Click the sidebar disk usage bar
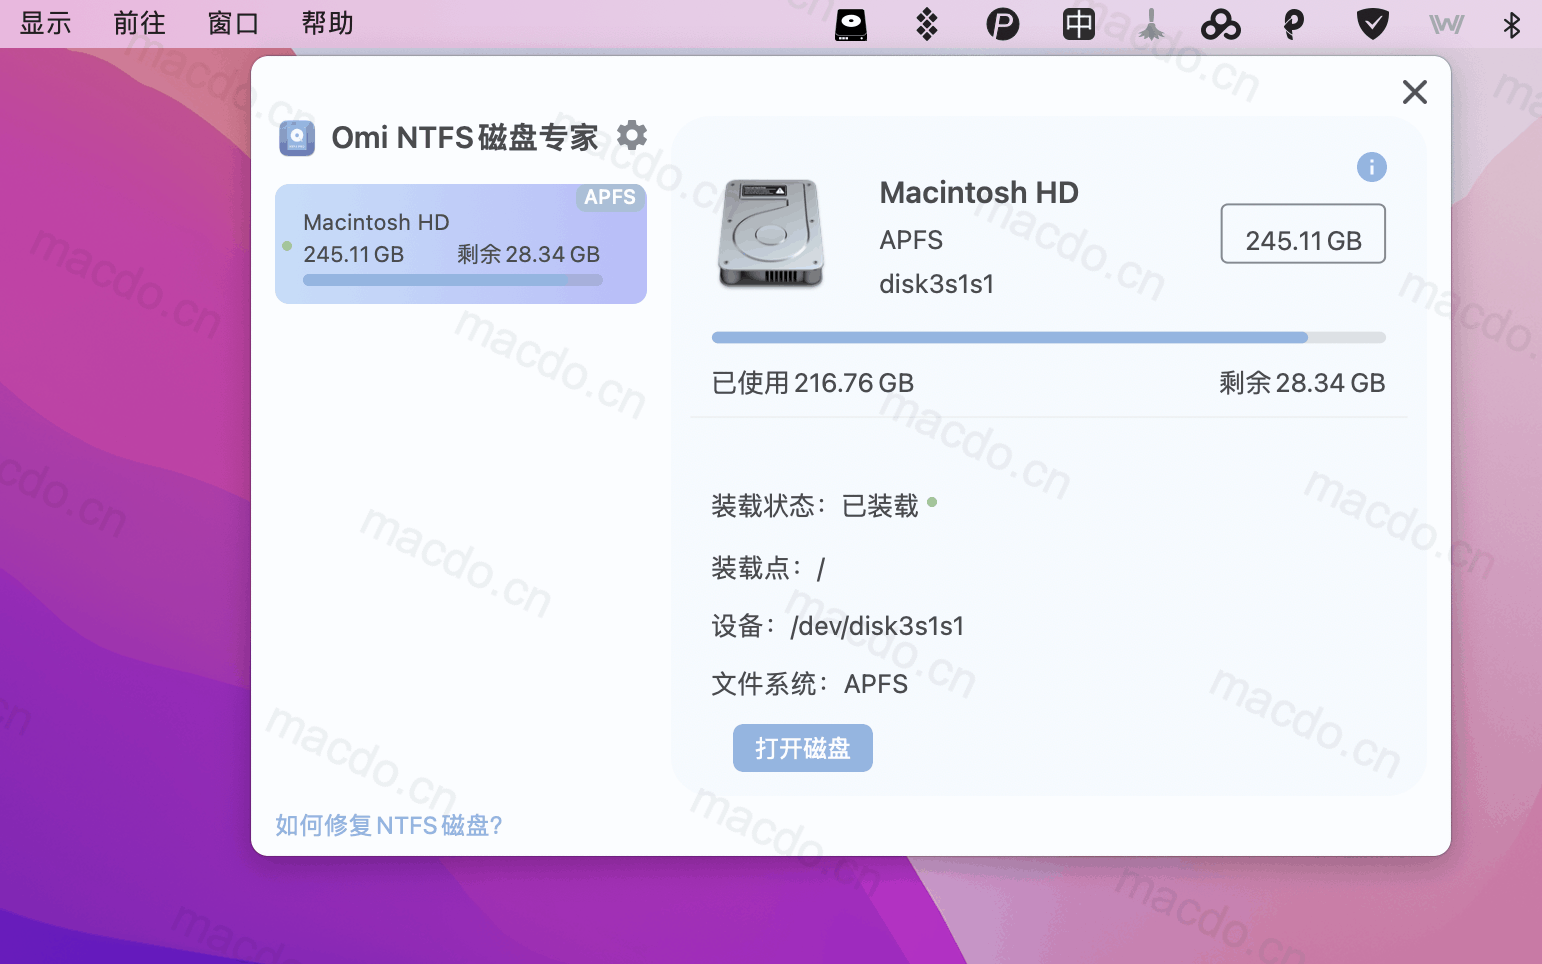This screenshot has width=1542, height=964. (453, 281)
